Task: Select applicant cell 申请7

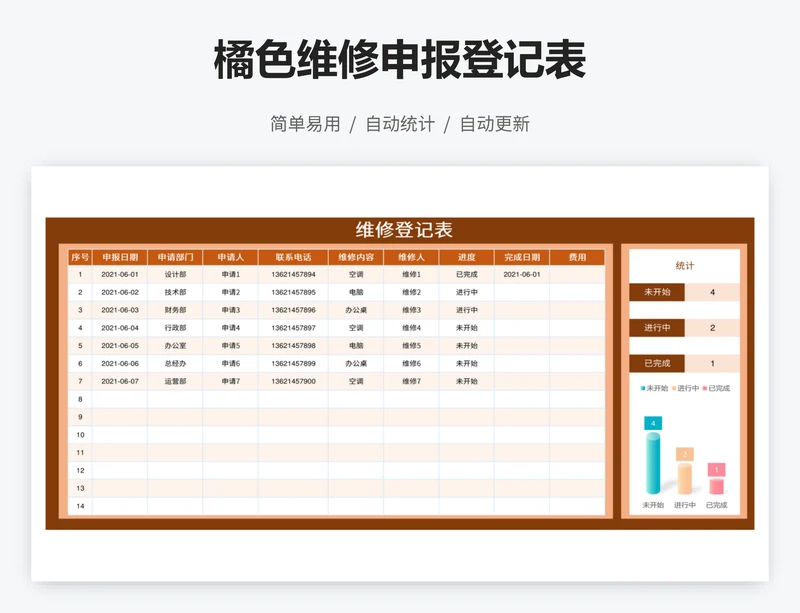Action: (x=231, y=381)
